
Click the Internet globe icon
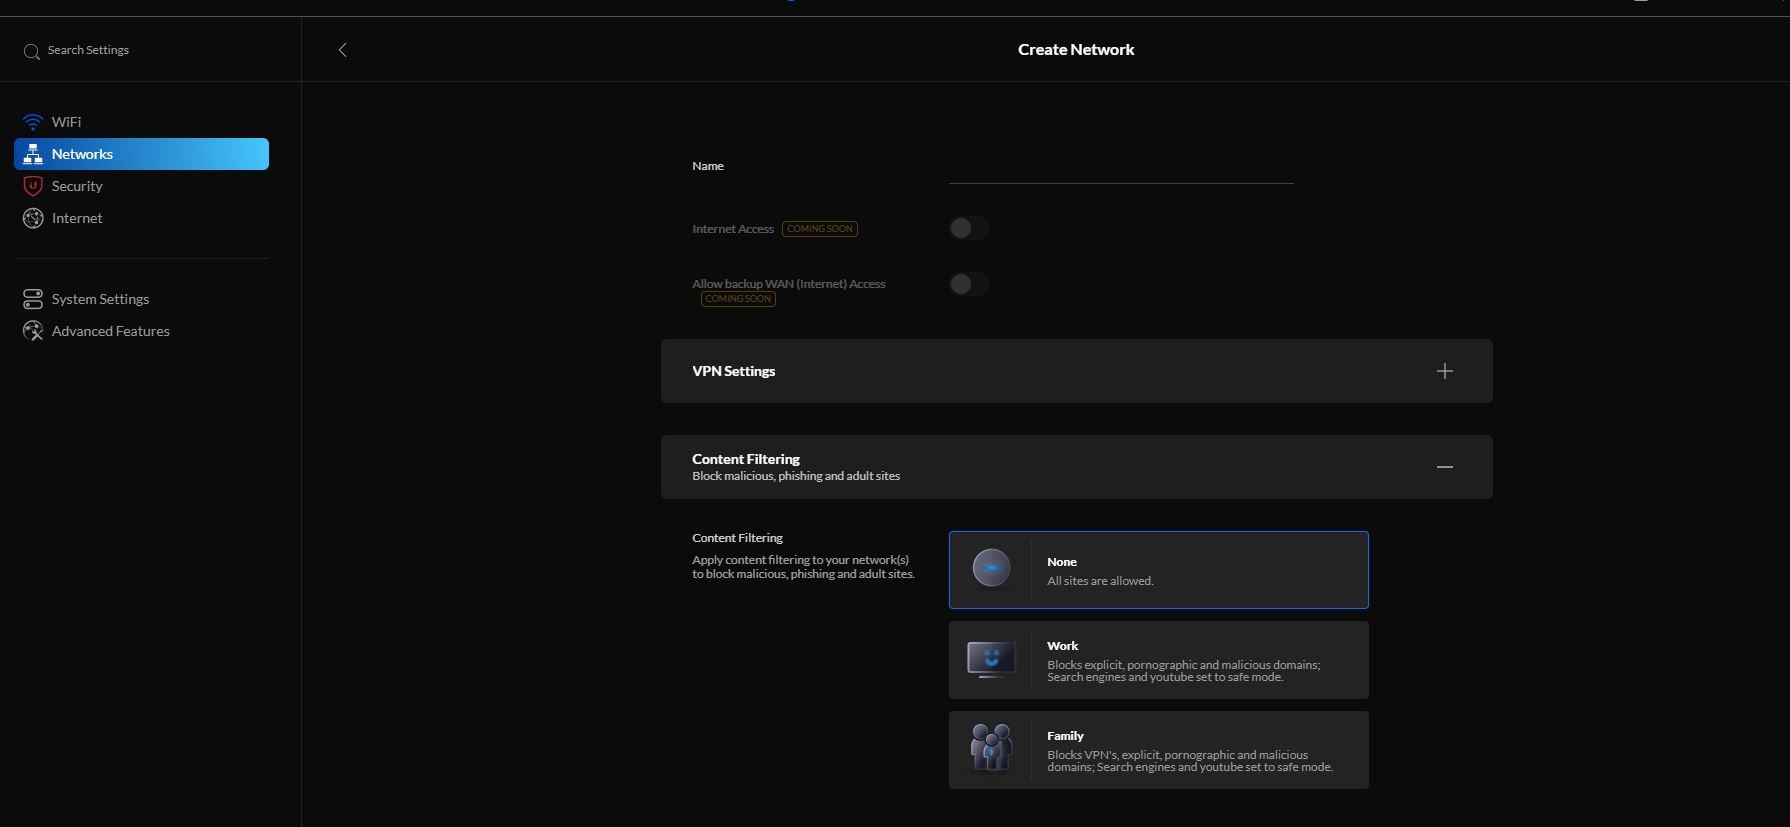click(x=33, y=218)
